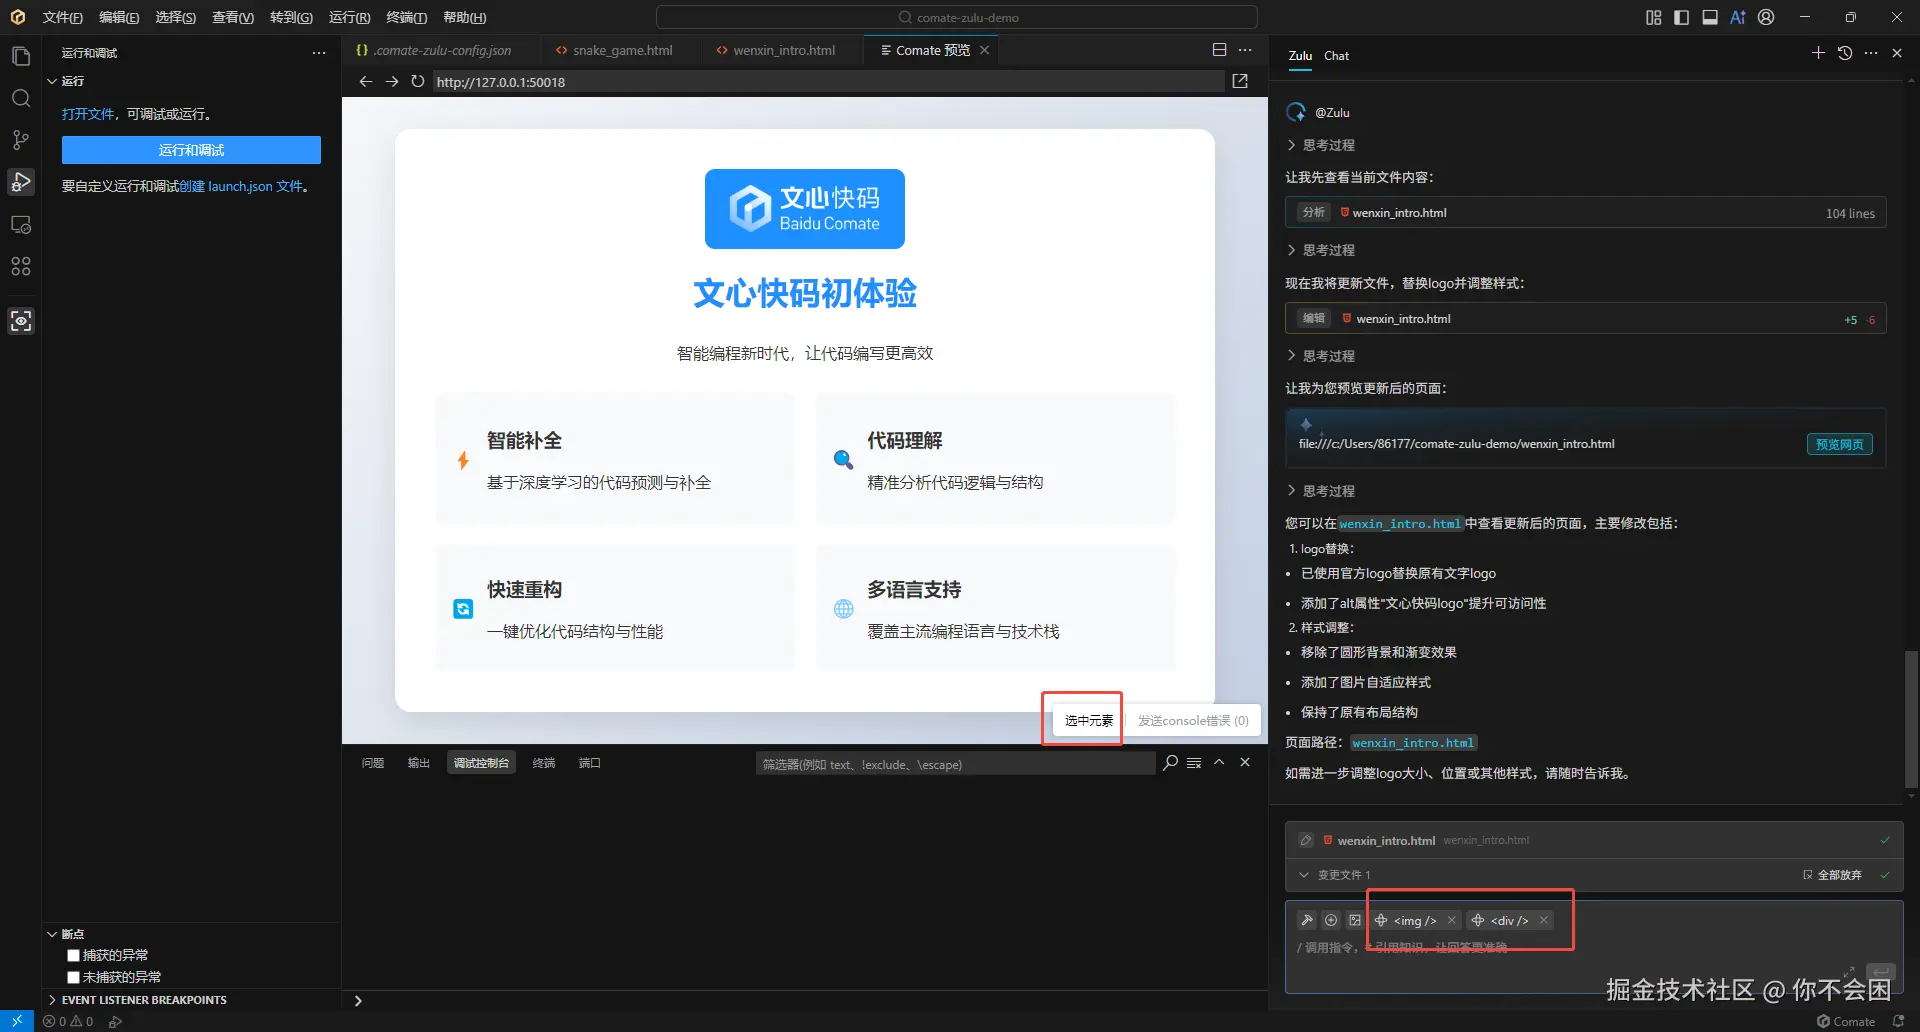Toggle the 未捕获的异常 breakpoint checkbox

[x=73, y=977]
